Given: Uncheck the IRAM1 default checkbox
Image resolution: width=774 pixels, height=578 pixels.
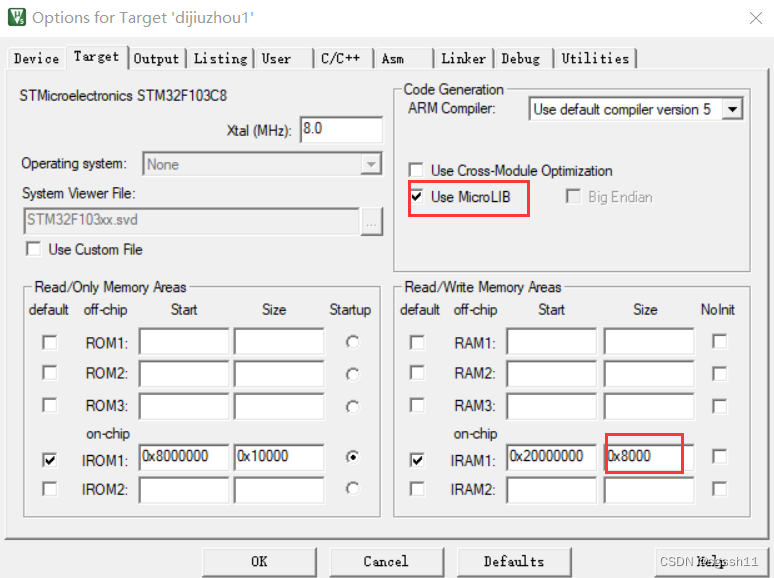Looking at the screenshot, I should pyautogui.click(x=417, y=460).
